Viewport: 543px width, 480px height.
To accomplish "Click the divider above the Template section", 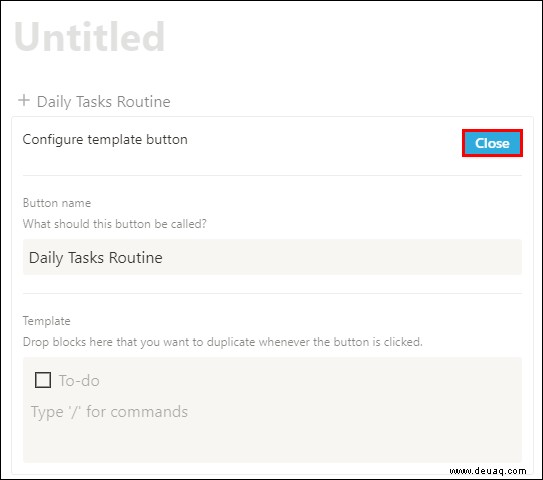I will pyautogui.click(x=272, y=294).
